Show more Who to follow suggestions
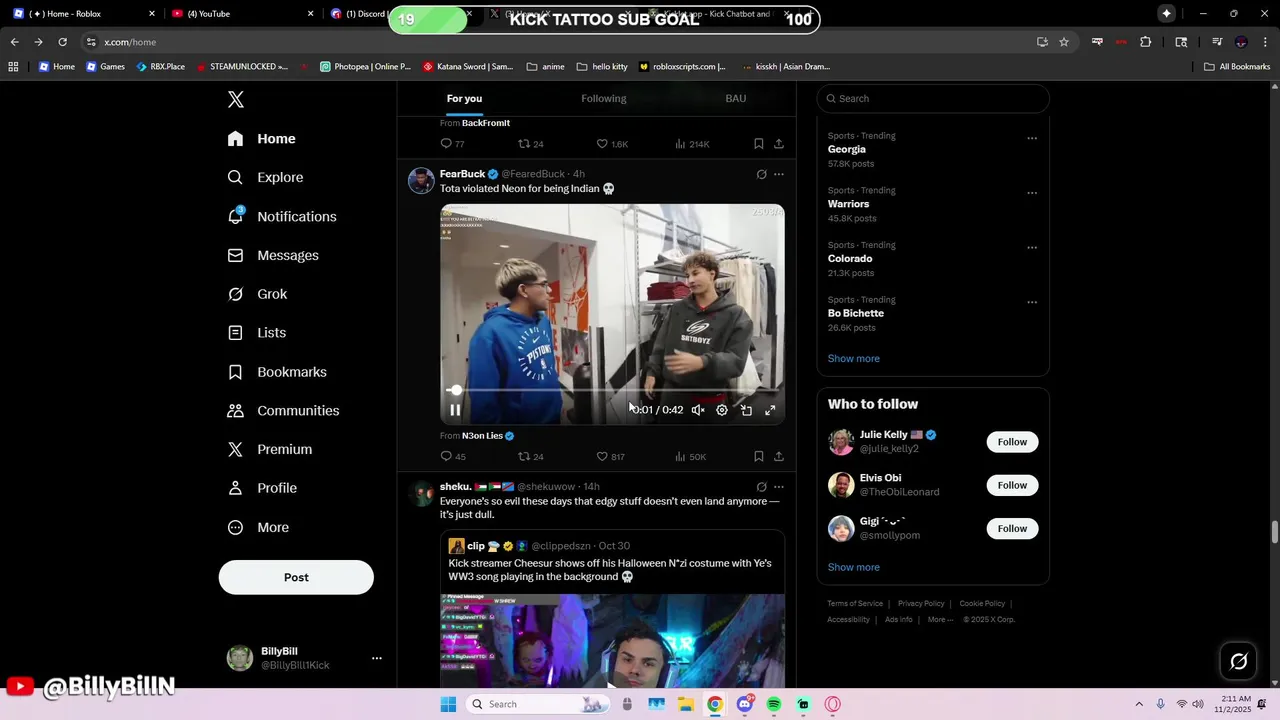The image size is (1280, 720). coord(854,567)
